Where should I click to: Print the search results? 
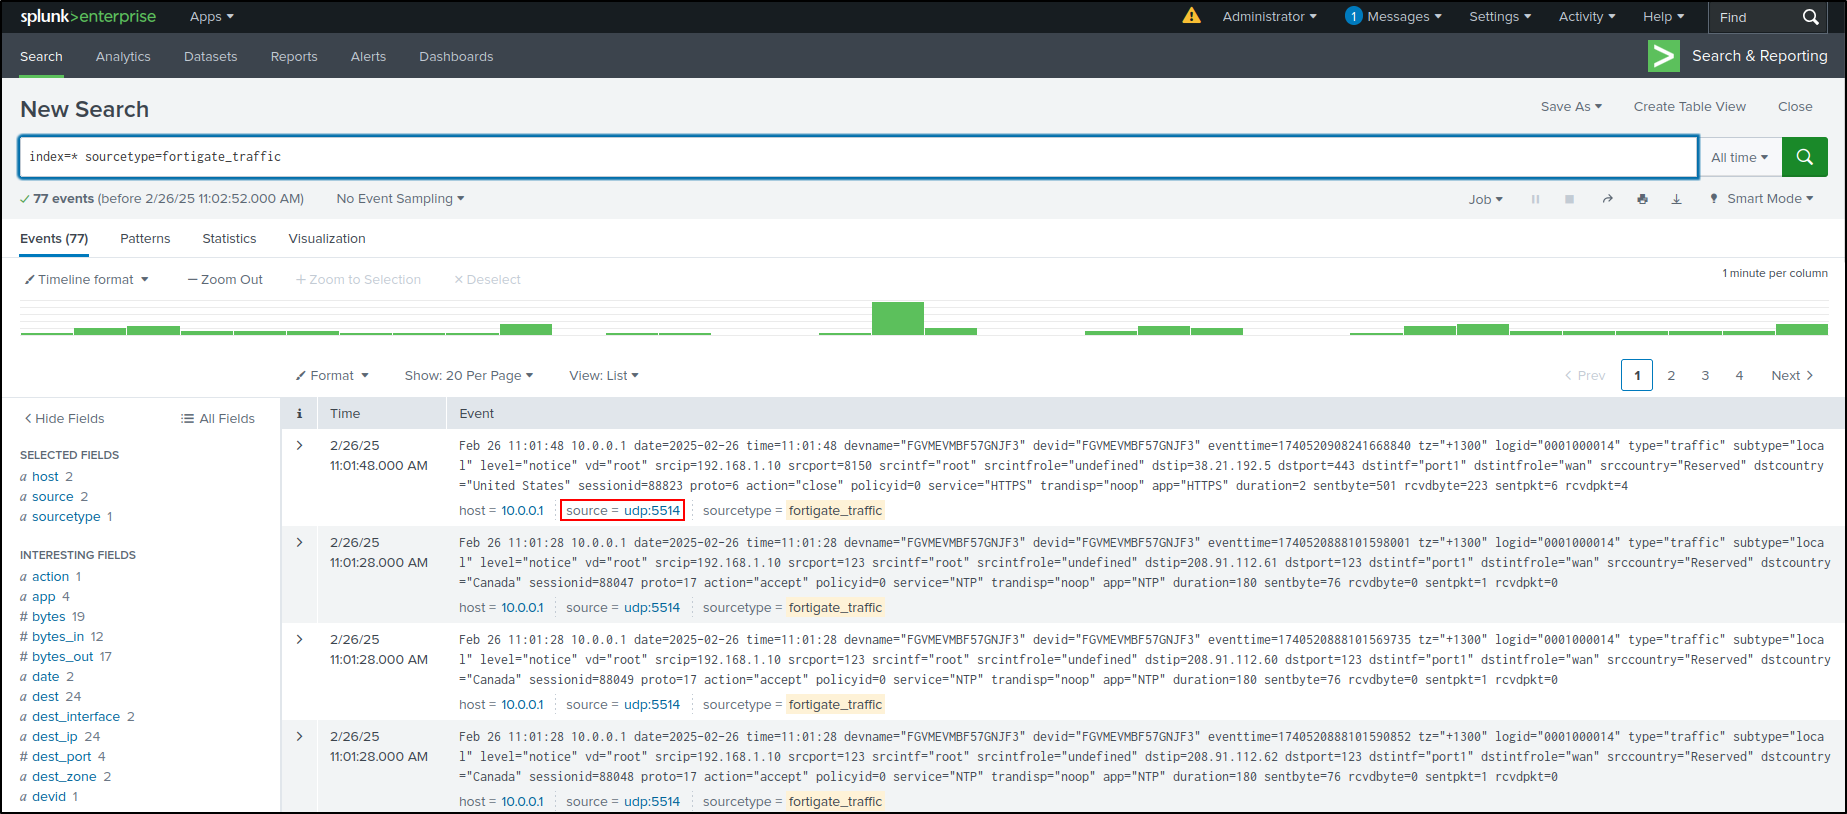tap(1642, 199)
